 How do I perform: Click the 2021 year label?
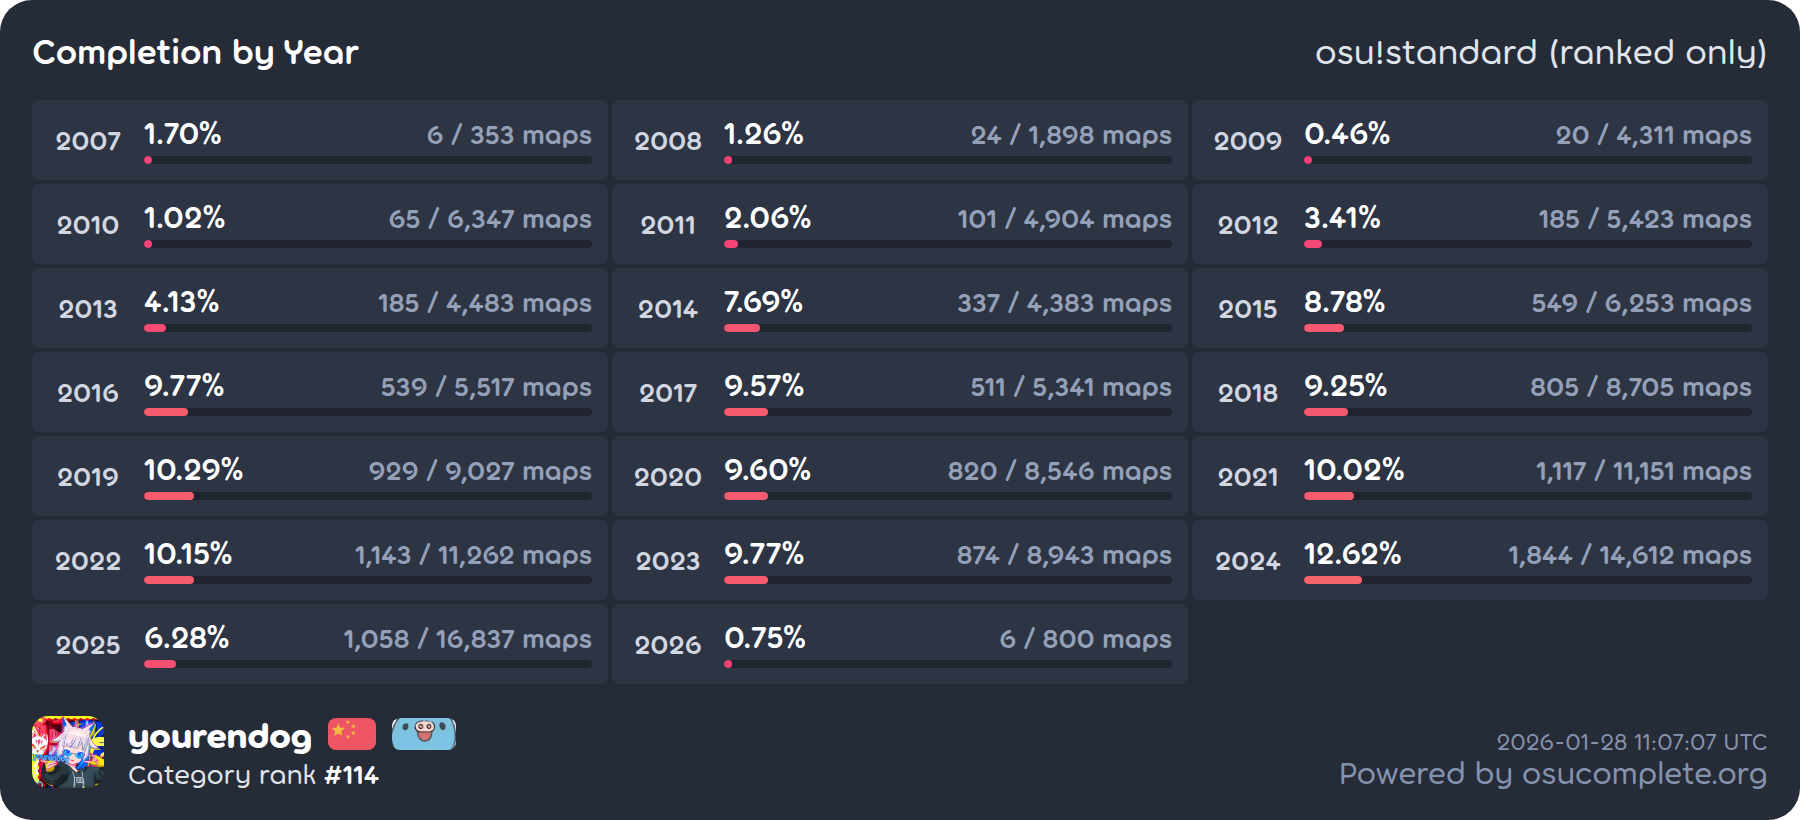[1248, 477]
